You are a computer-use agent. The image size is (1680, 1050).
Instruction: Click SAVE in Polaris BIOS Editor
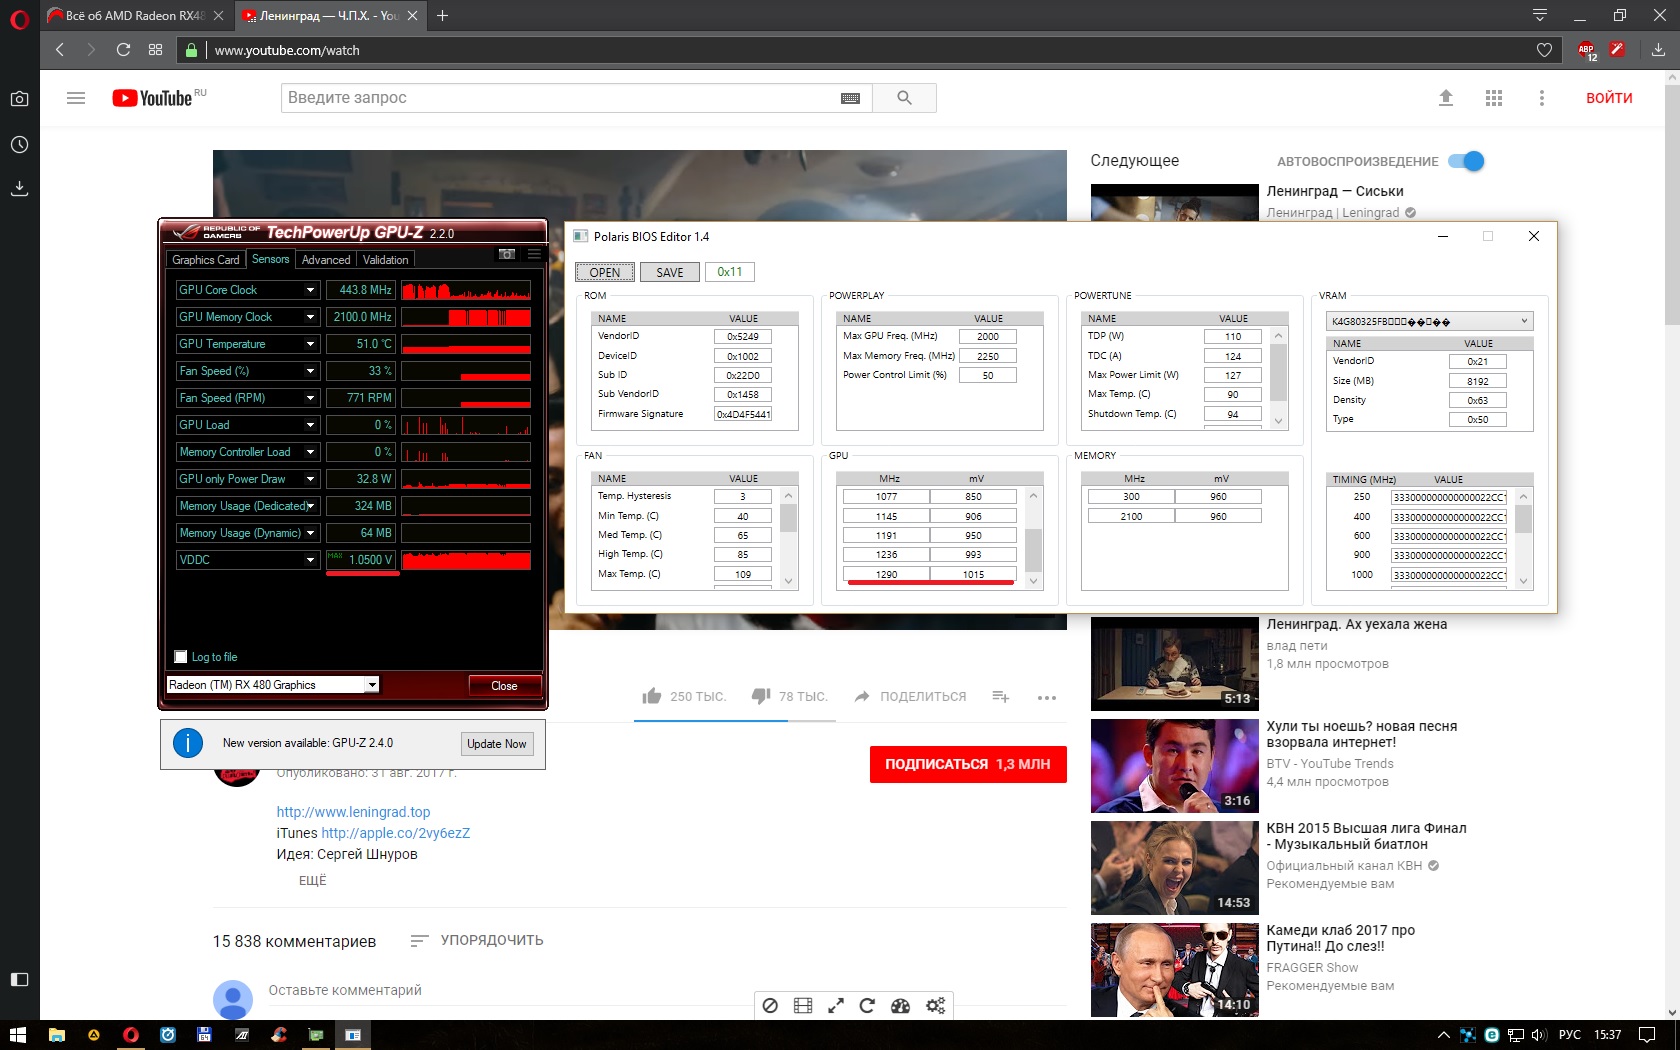[x=670, y=272]
